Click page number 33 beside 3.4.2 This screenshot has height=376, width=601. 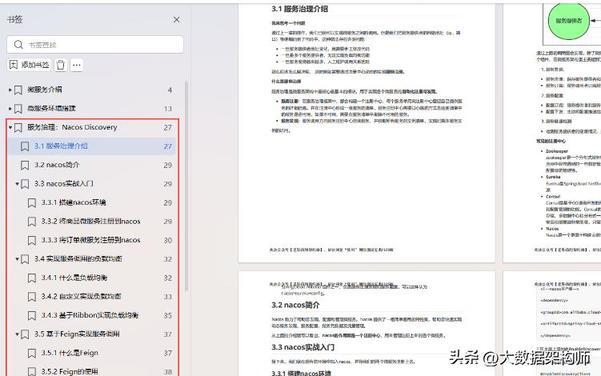coord(168,297)
